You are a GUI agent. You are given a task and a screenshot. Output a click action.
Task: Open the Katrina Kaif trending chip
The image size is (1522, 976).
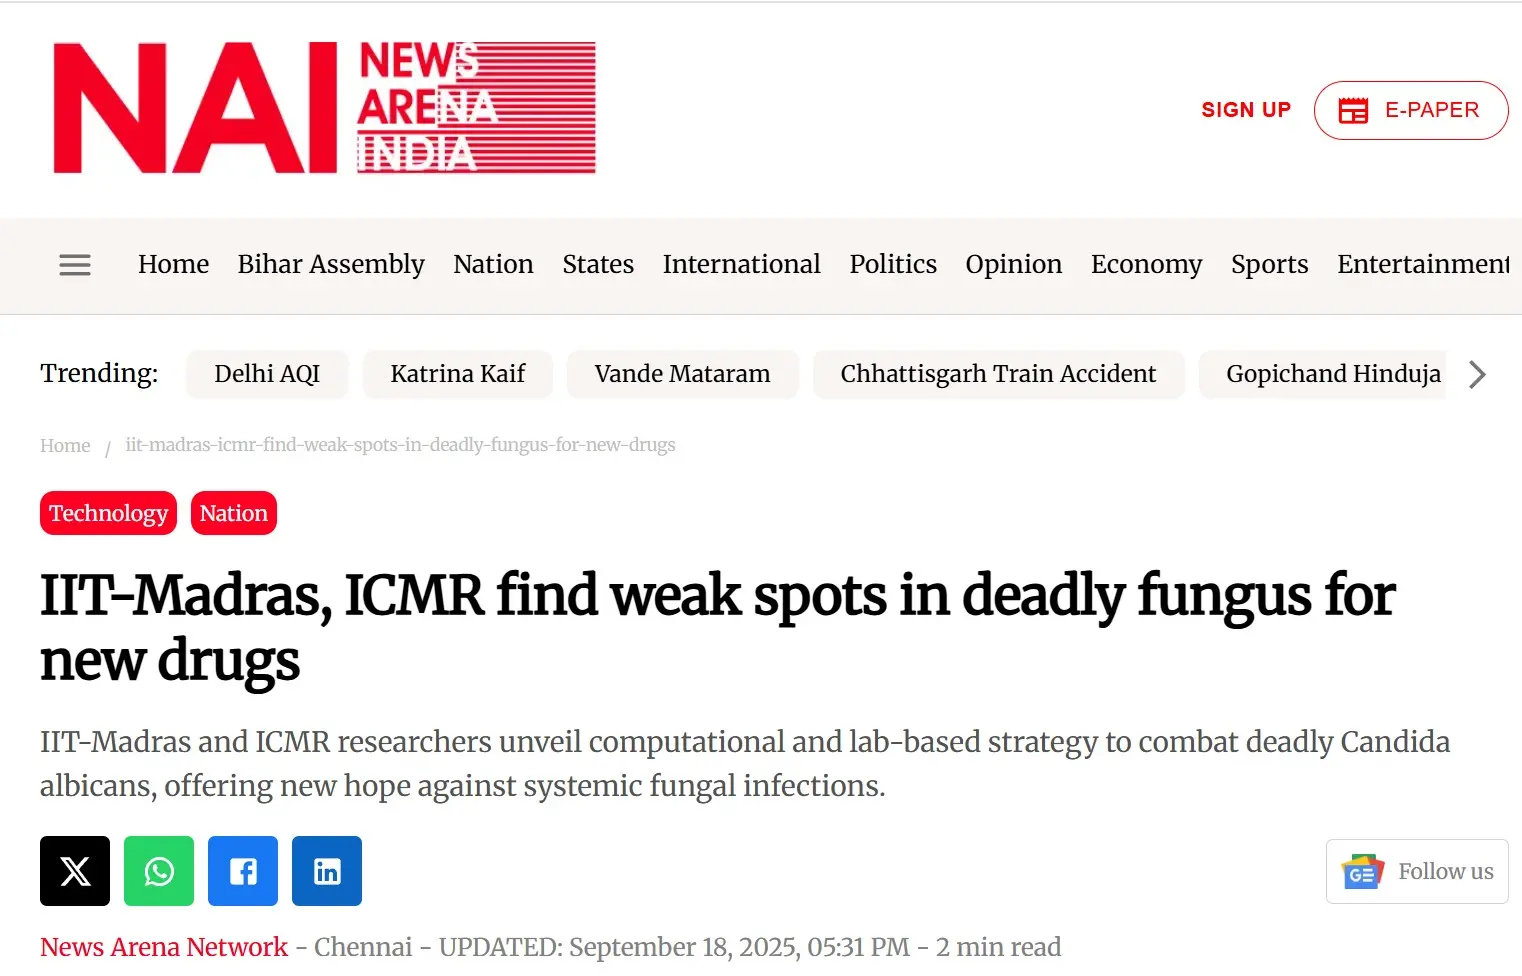click(x=457, y=374)
